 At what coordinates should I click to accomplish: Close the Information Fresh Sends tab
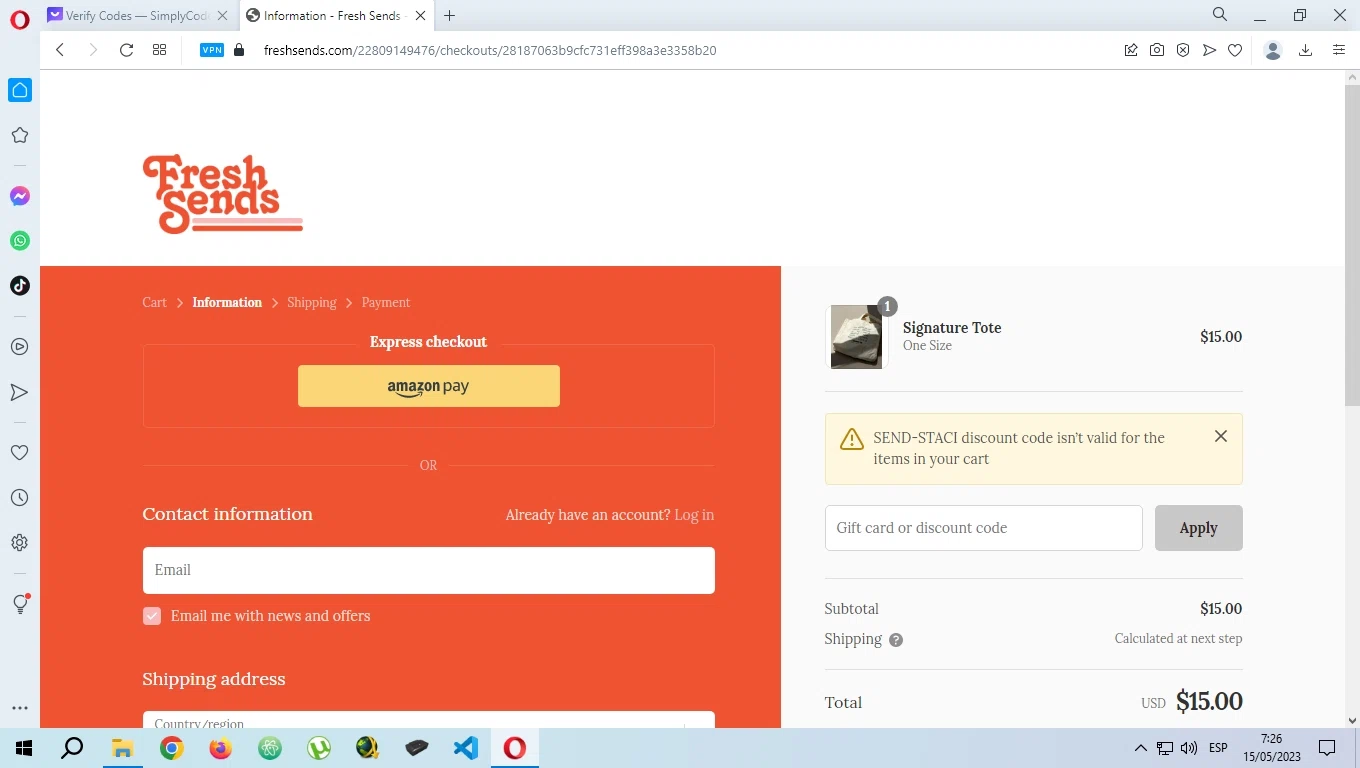click(421, 16)
